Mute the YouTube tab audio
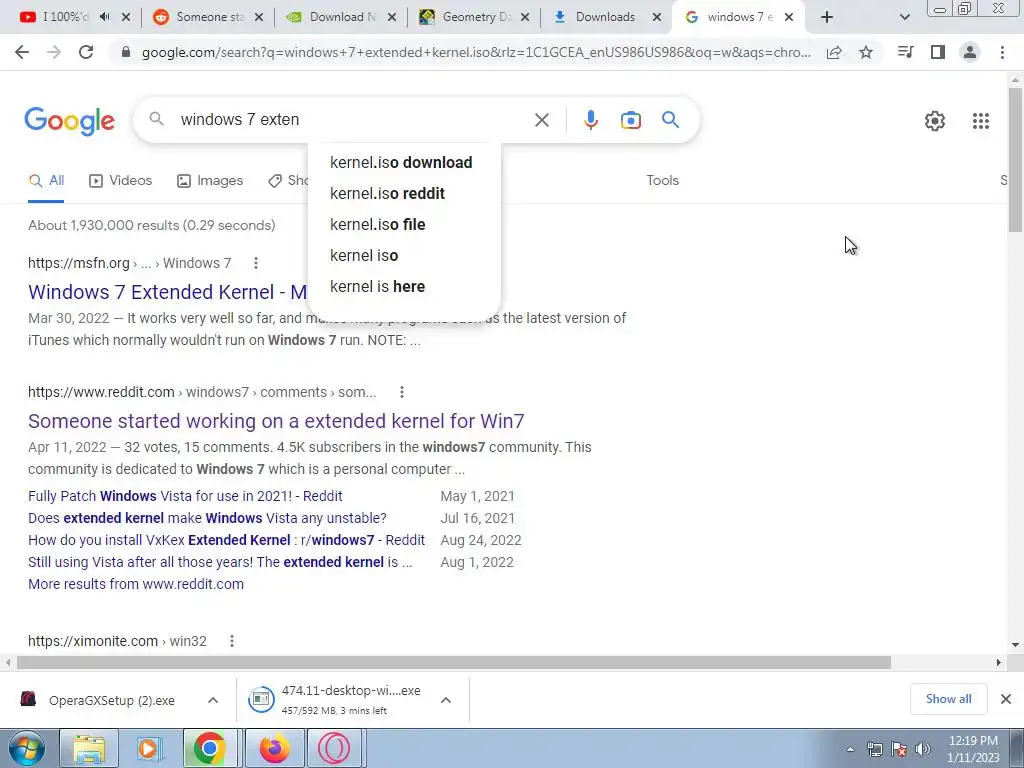This screenshot has width=1024, height=768. coord(104,17)
